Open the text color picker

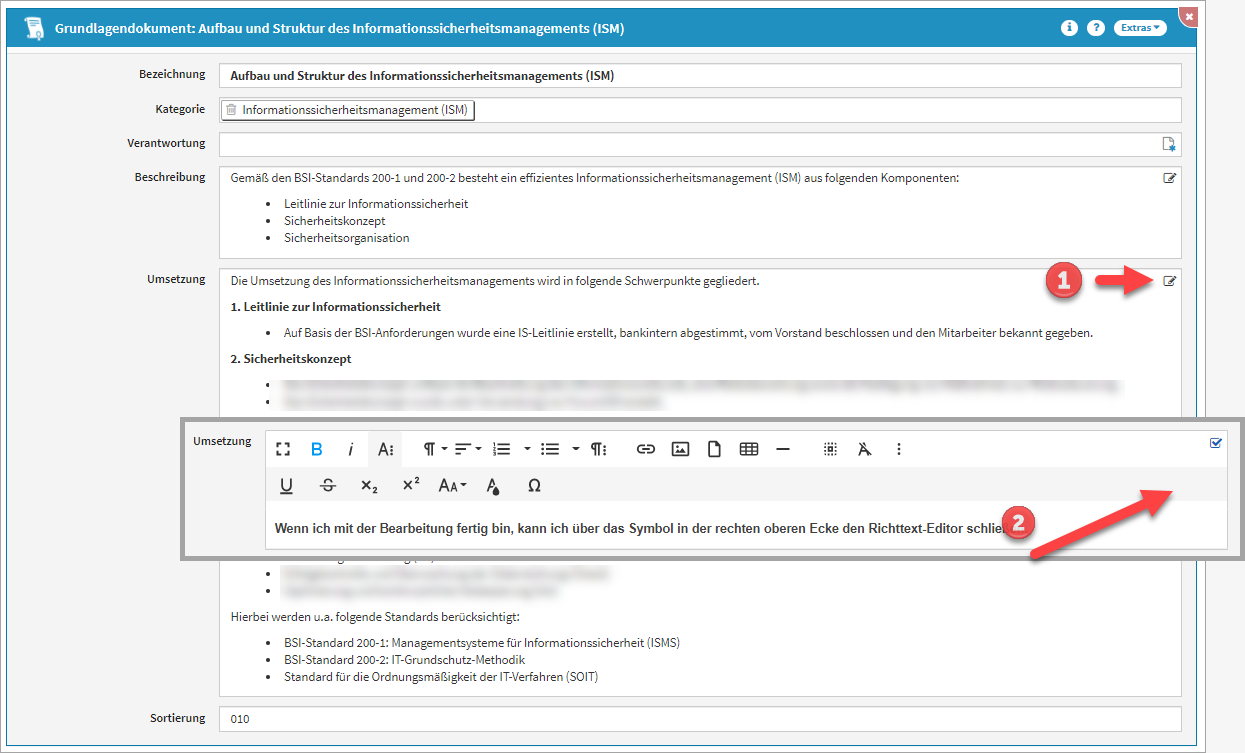[492, 486]
